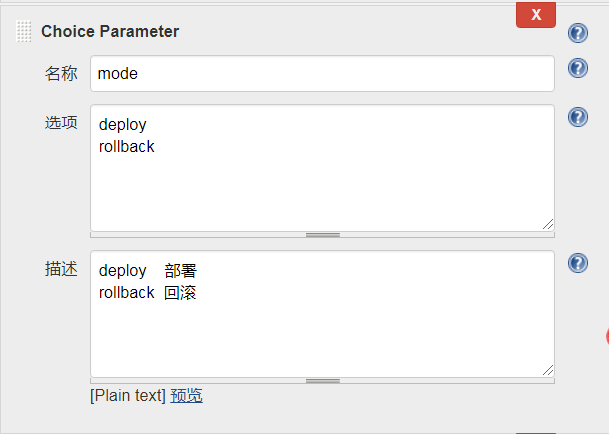Viewport: 609px width, 434px height.
Task: Click the 名称 input containing mode
Action: 322,73
